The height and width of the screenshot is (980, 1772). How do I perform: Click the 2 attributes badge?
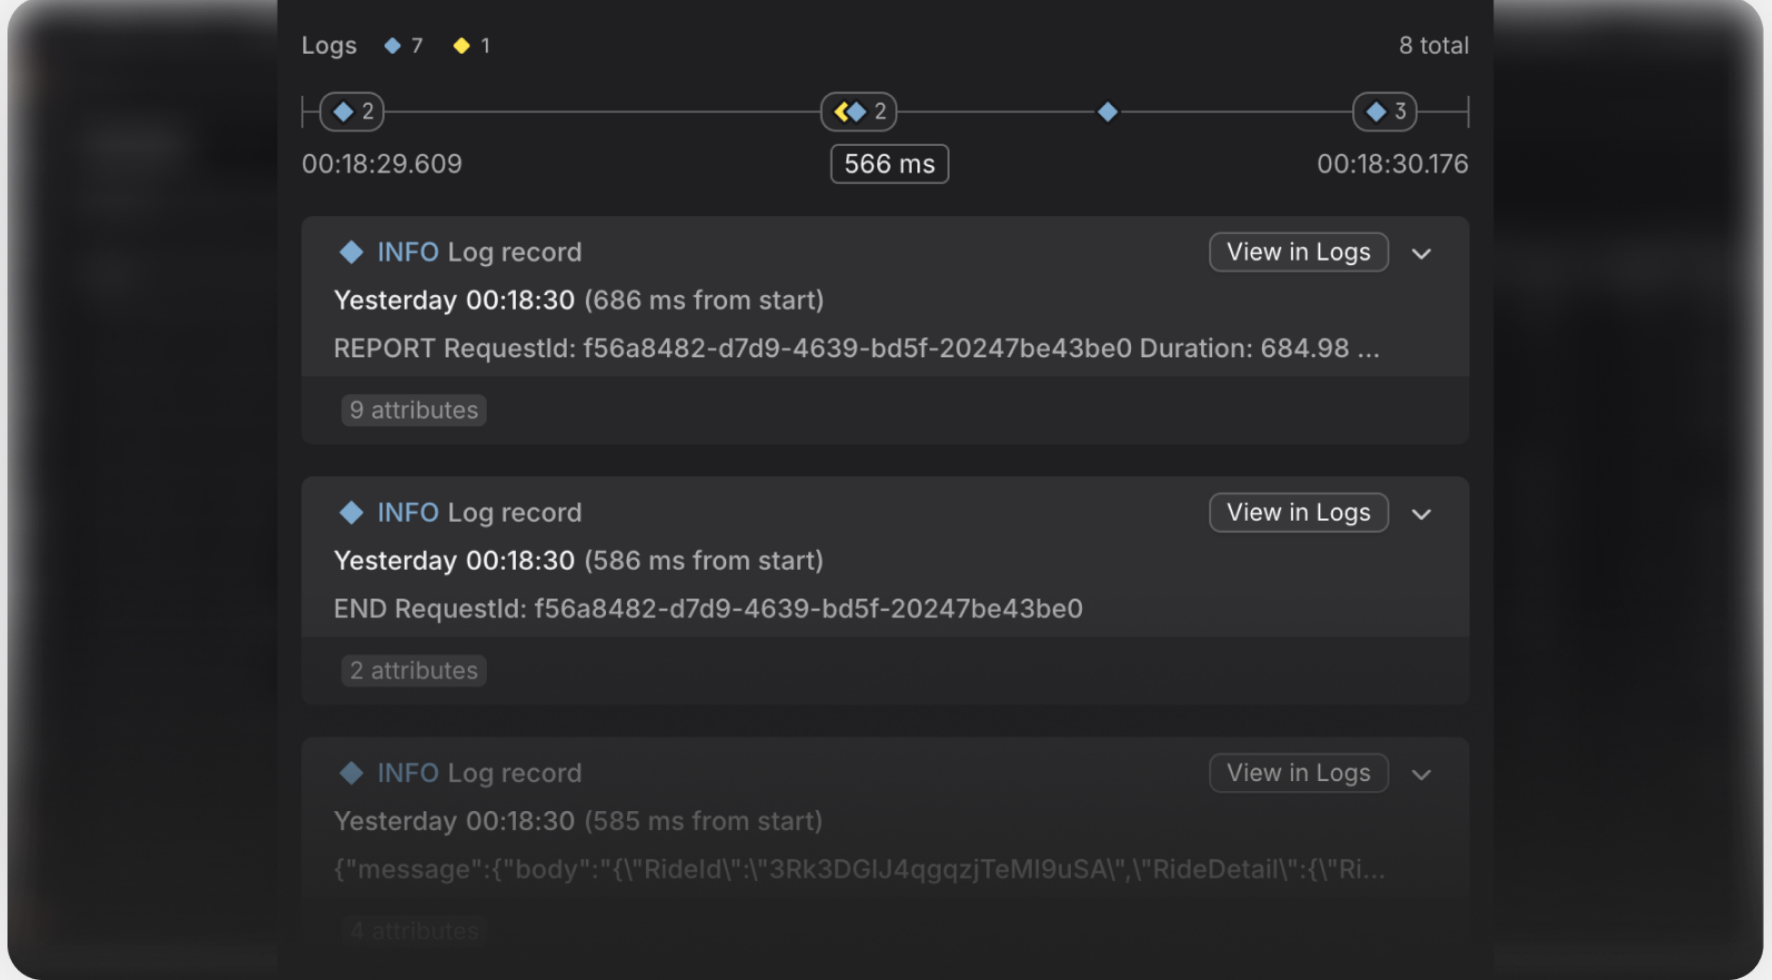click(x=414, y=670)
